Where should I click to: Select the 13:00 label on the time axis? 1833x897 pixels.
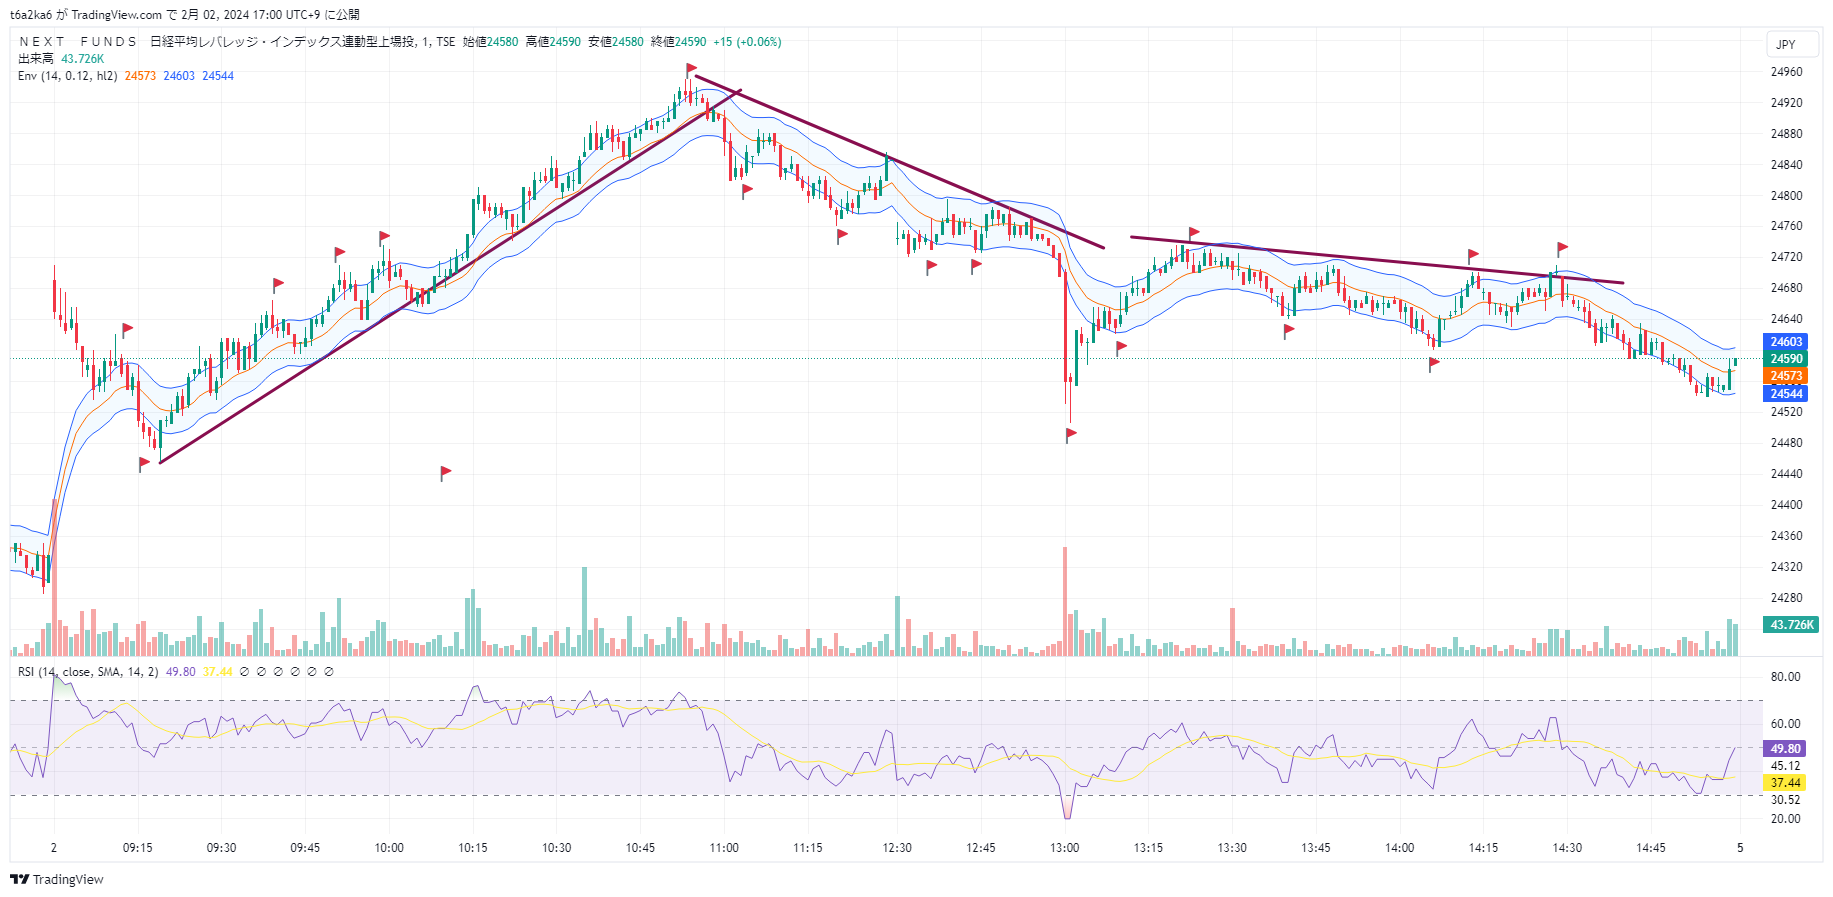pyautogui.click(x=1065, y=848)
